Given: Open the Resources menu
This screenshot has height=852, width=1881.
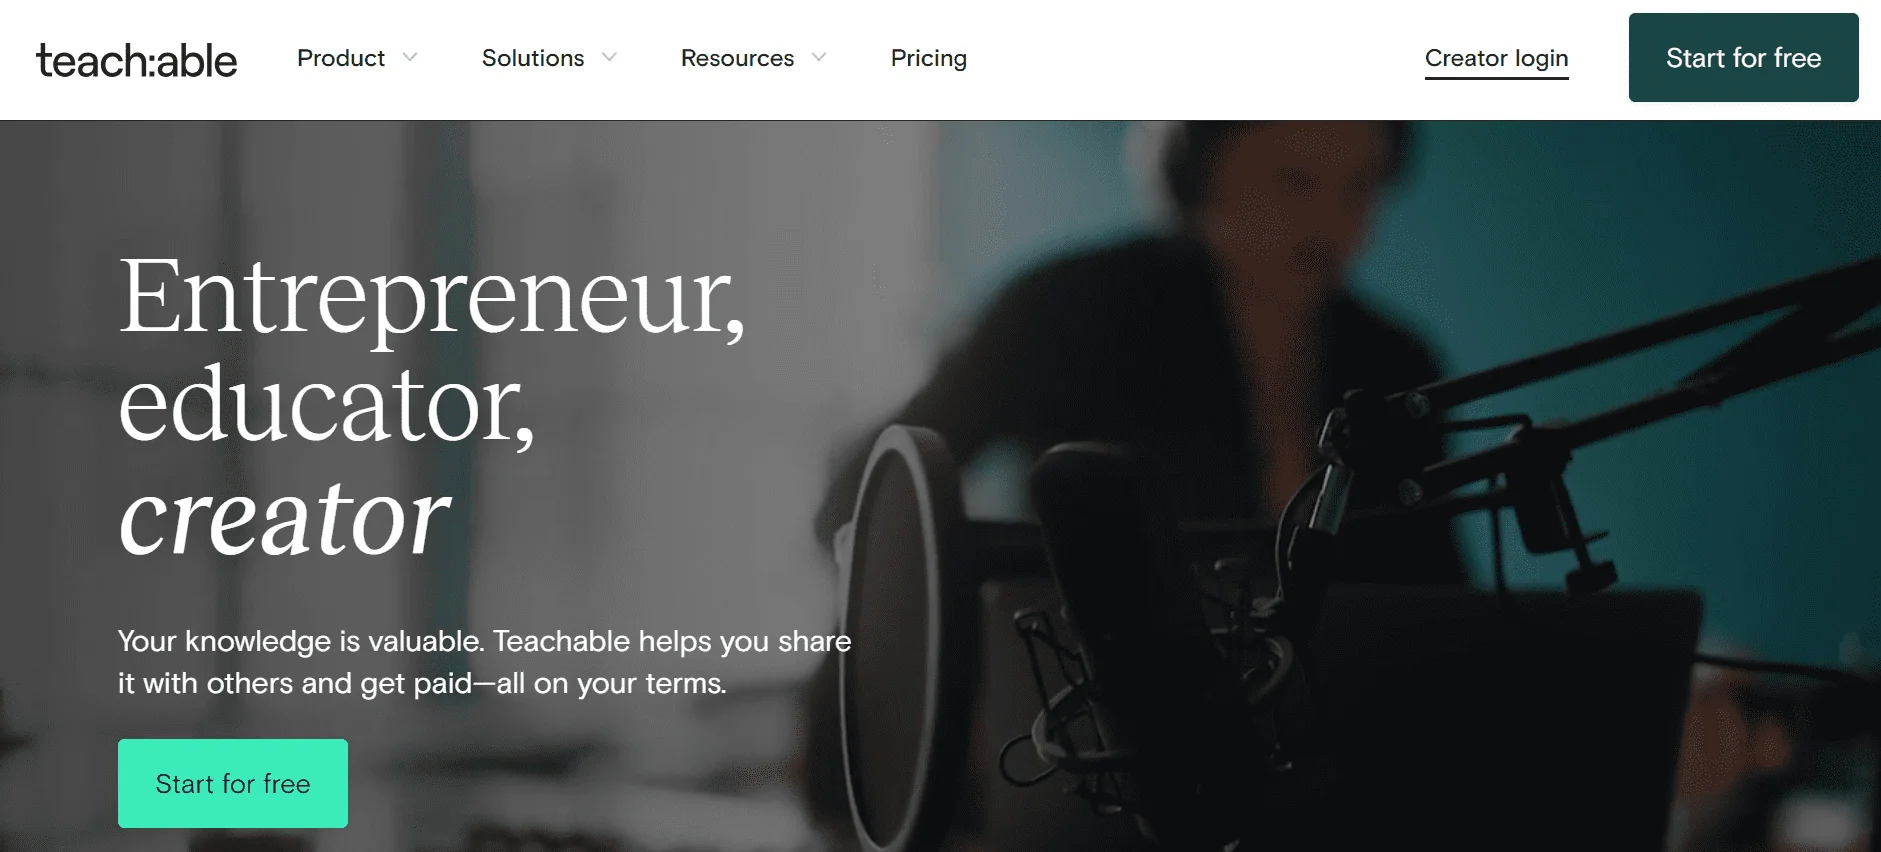Looking at the screenshot, I should tap(737, 58).
